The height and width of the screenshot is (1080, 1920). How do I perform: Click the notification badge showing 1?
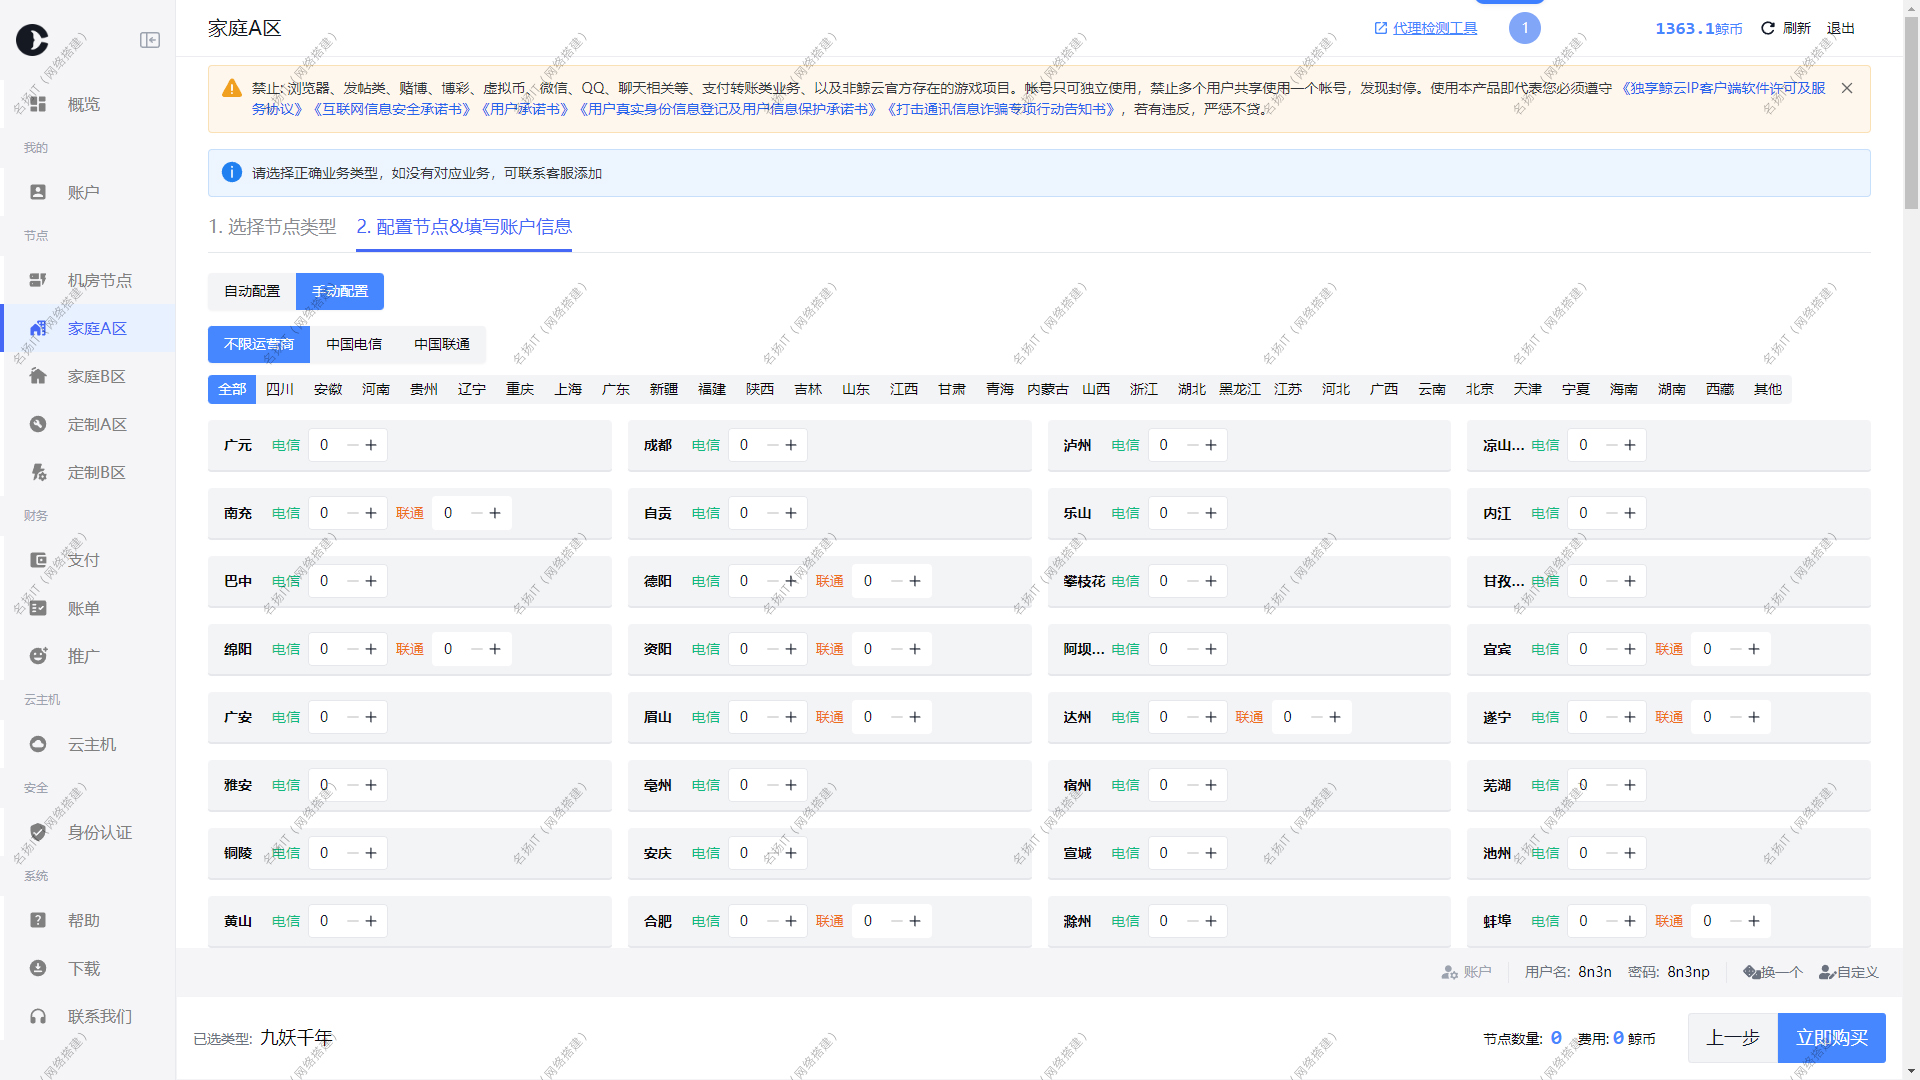click(1524, 28)
